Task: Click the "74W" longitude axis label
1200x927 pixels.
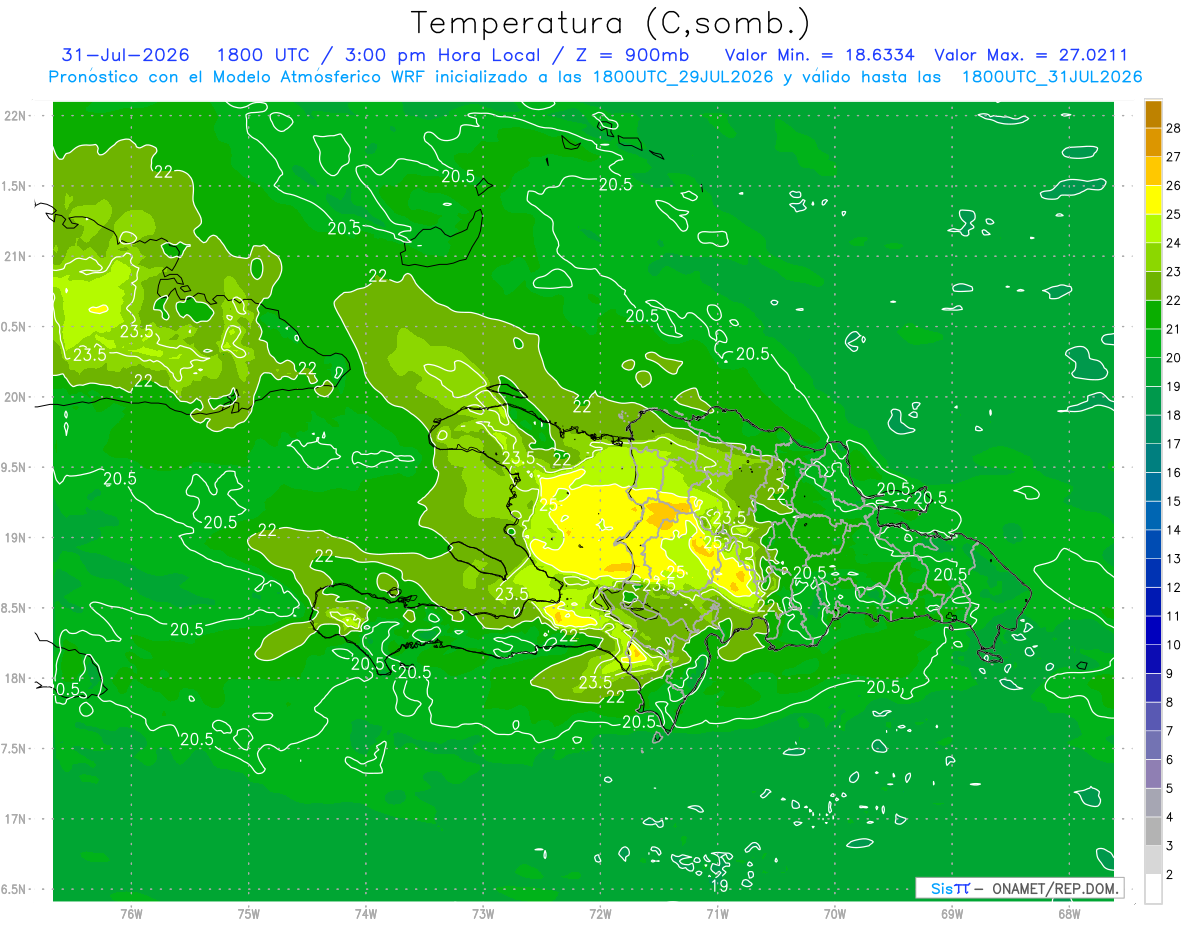Action: [x=366, y=913]
